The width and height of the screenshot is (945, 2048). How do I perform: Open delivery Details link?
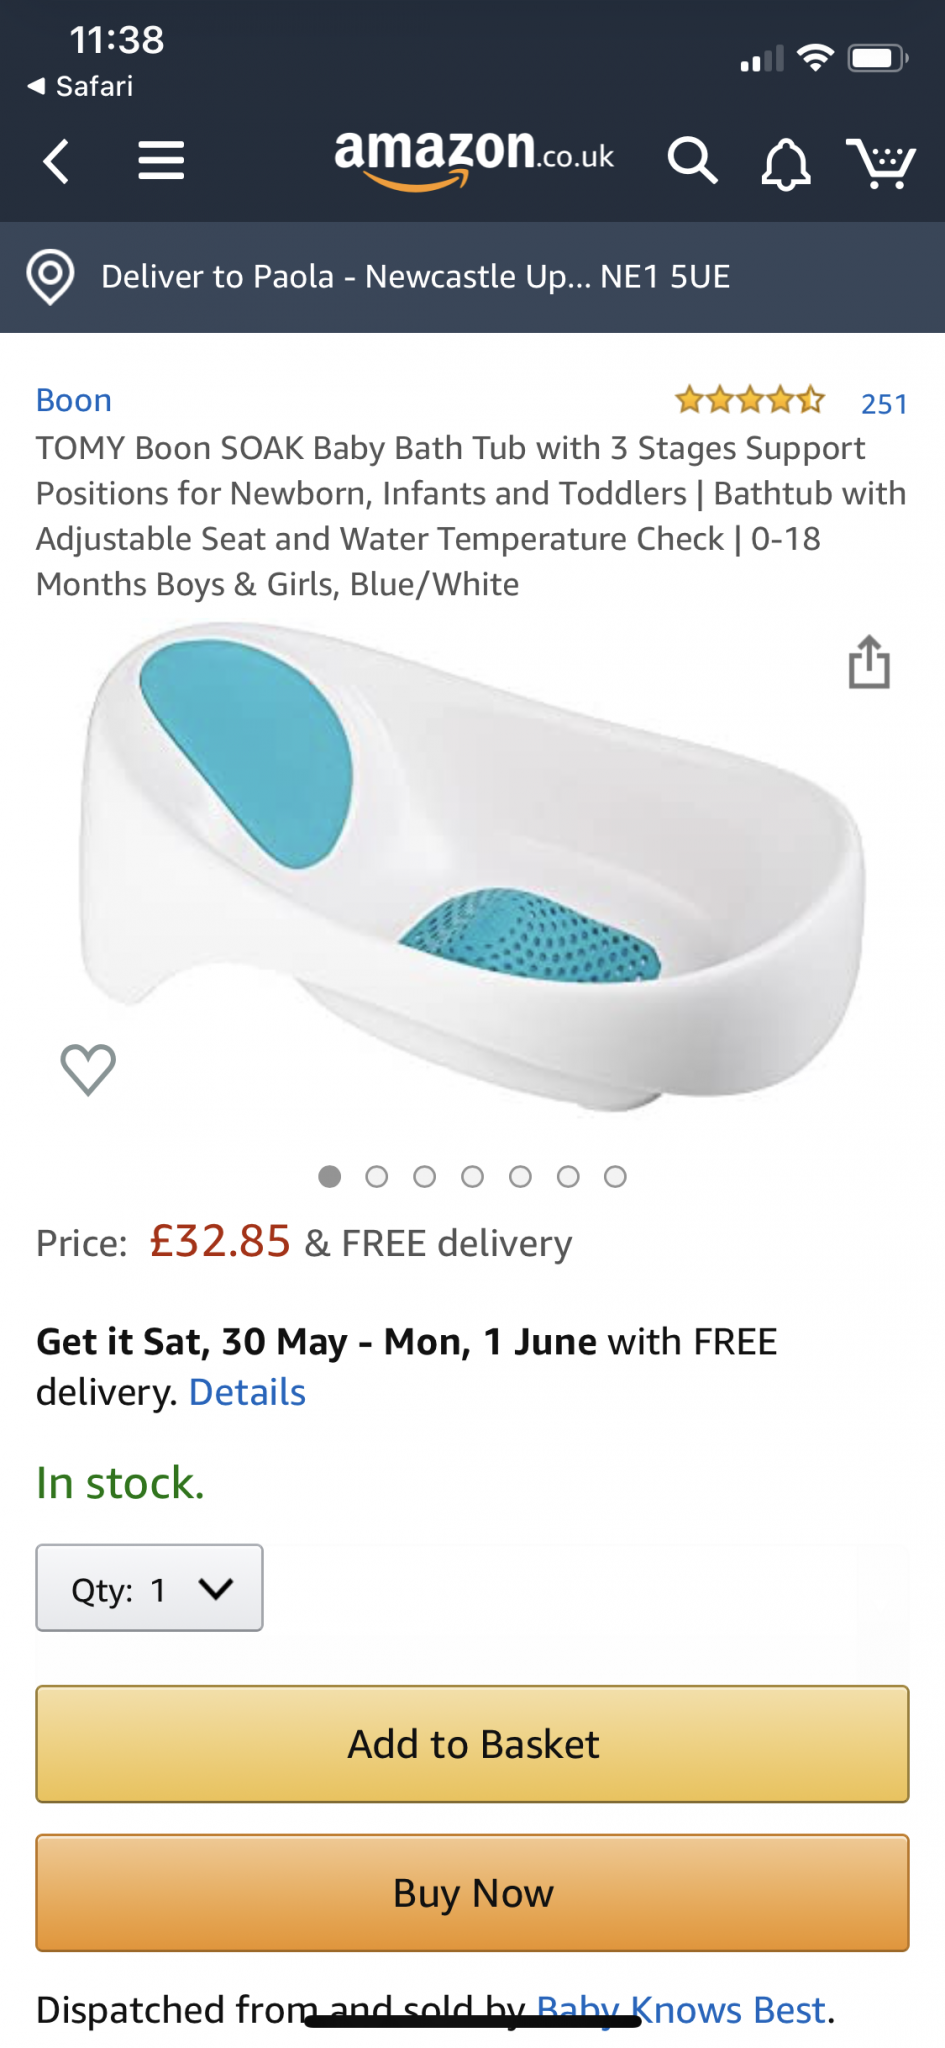pos(247,1392)
